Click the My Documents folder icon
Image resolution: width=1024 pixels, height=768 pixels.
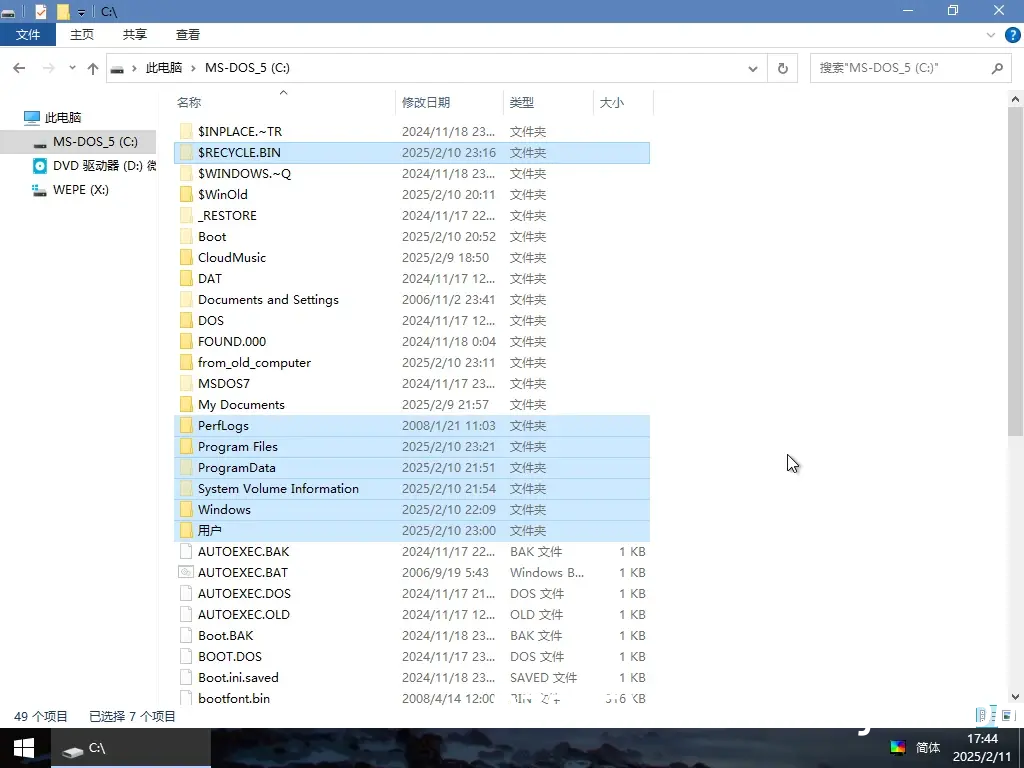click(x=186, y=405)
